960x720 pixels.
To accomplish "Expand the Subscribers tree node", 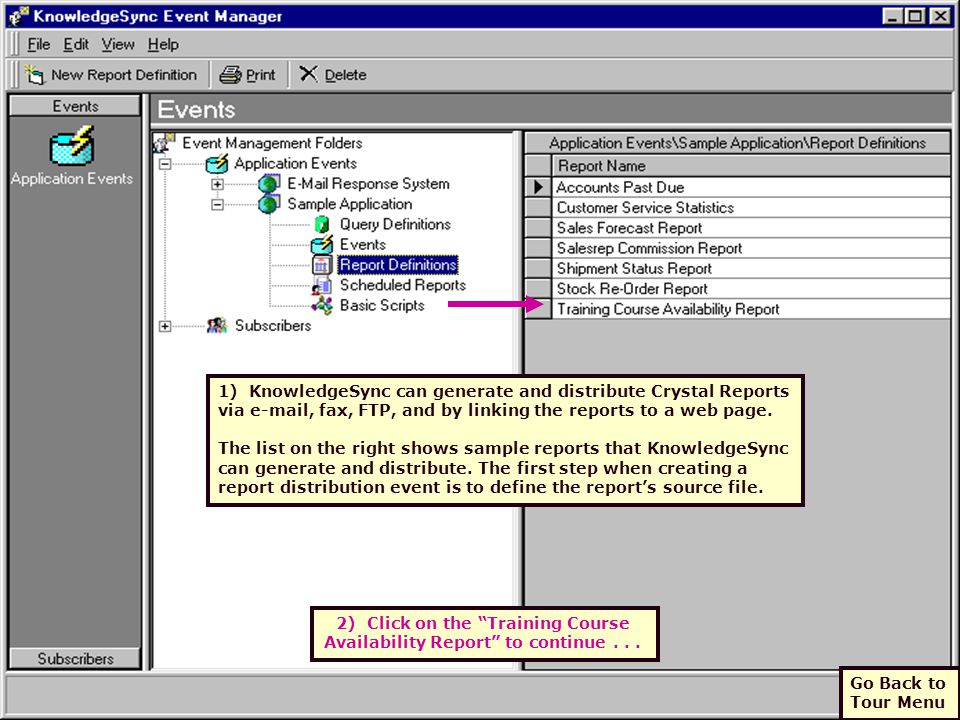I will 165,326.
